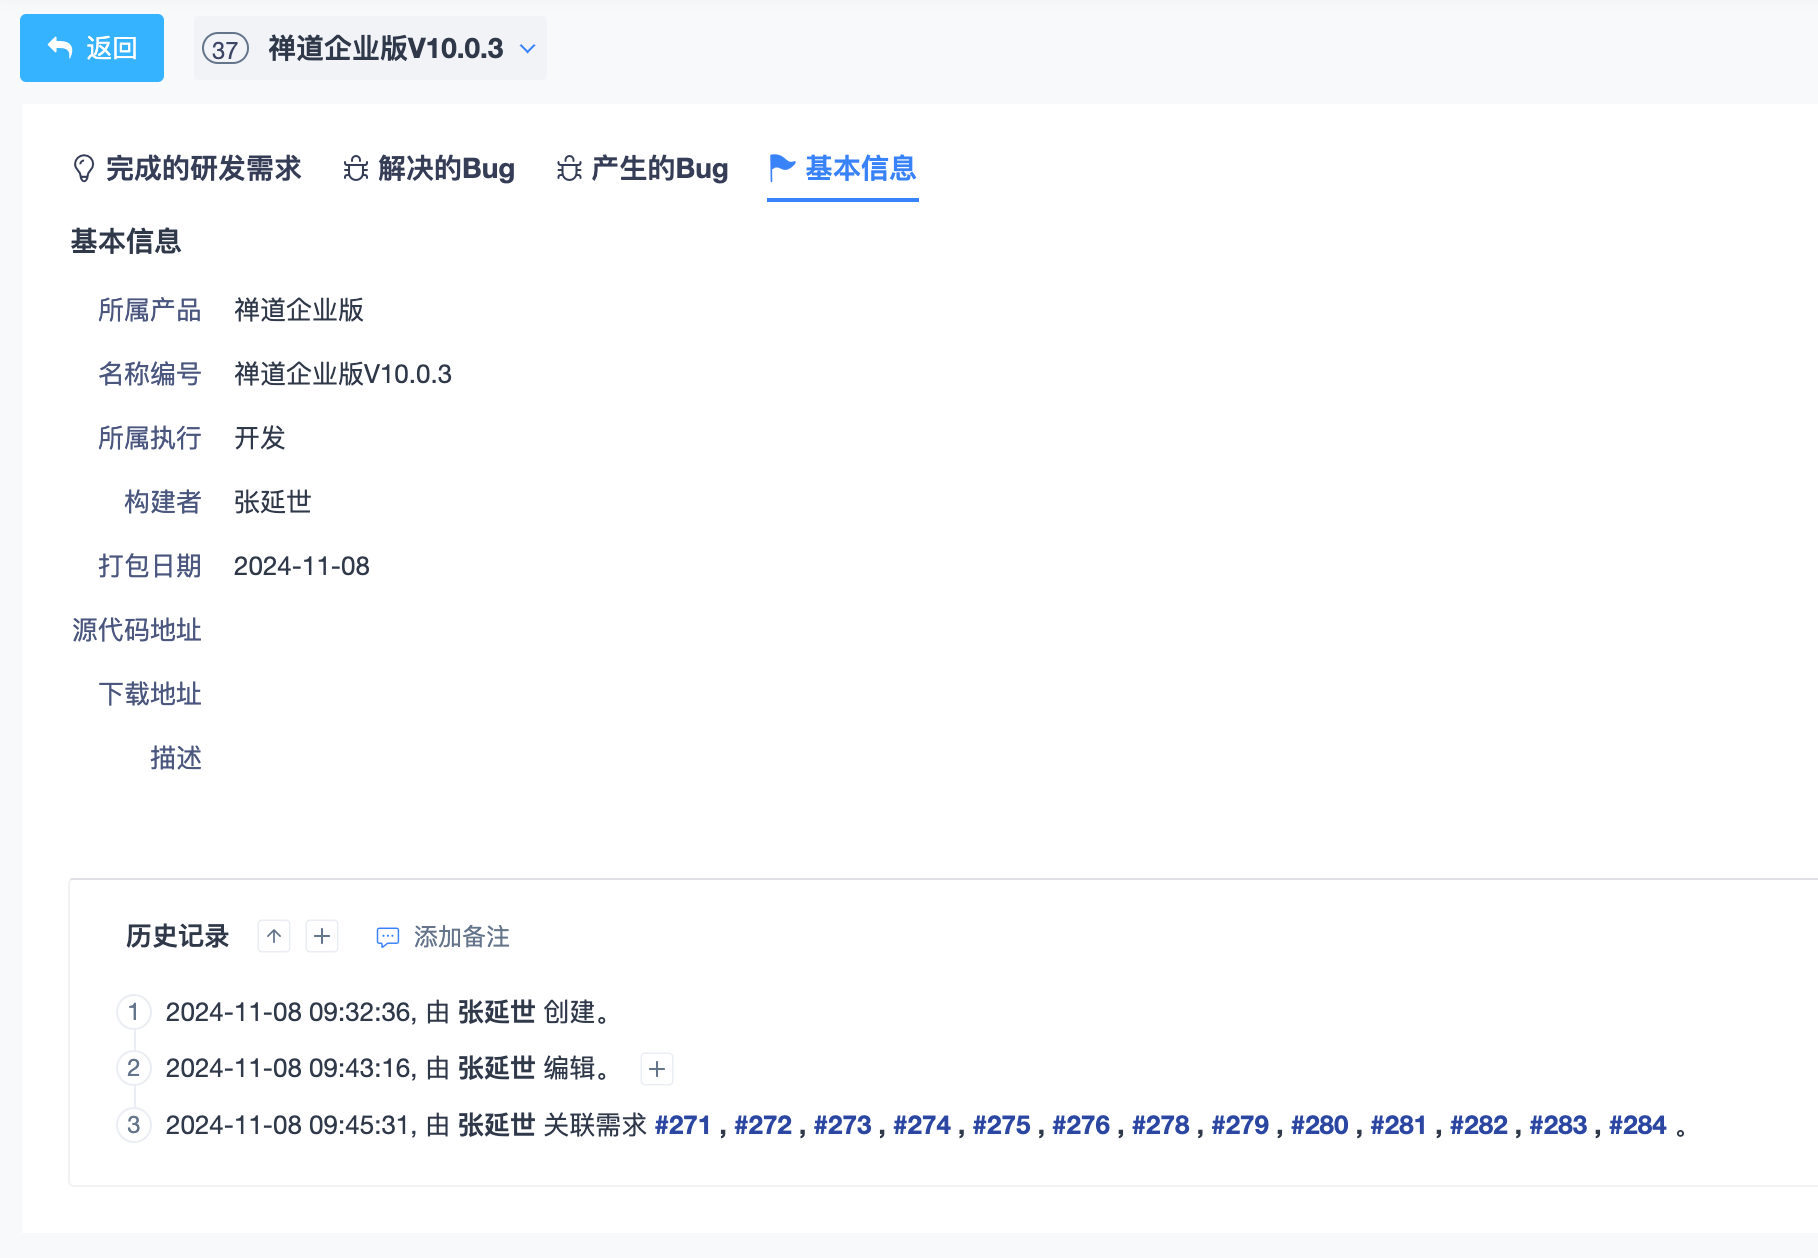Open linked story #284
Viewport: 1818px width, 1258px height.
pos(1638,1125)
